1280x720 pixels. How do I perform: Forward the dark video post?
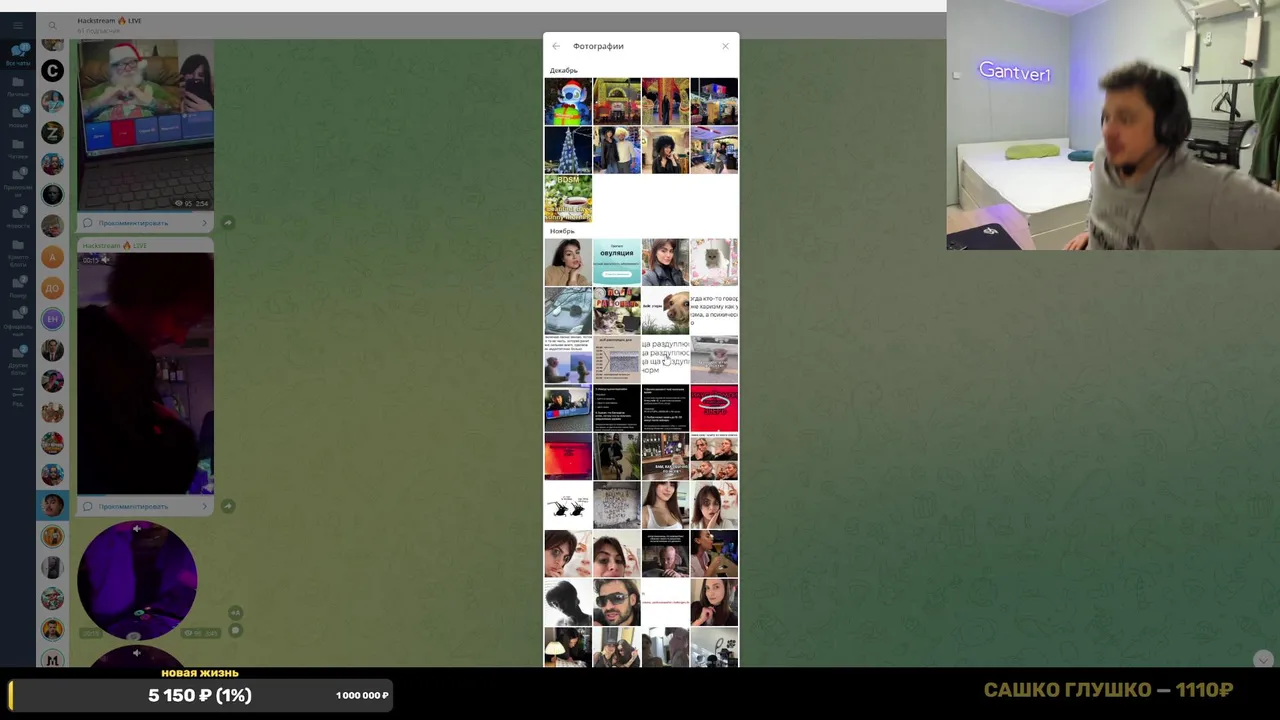click(x=228, y=506)
